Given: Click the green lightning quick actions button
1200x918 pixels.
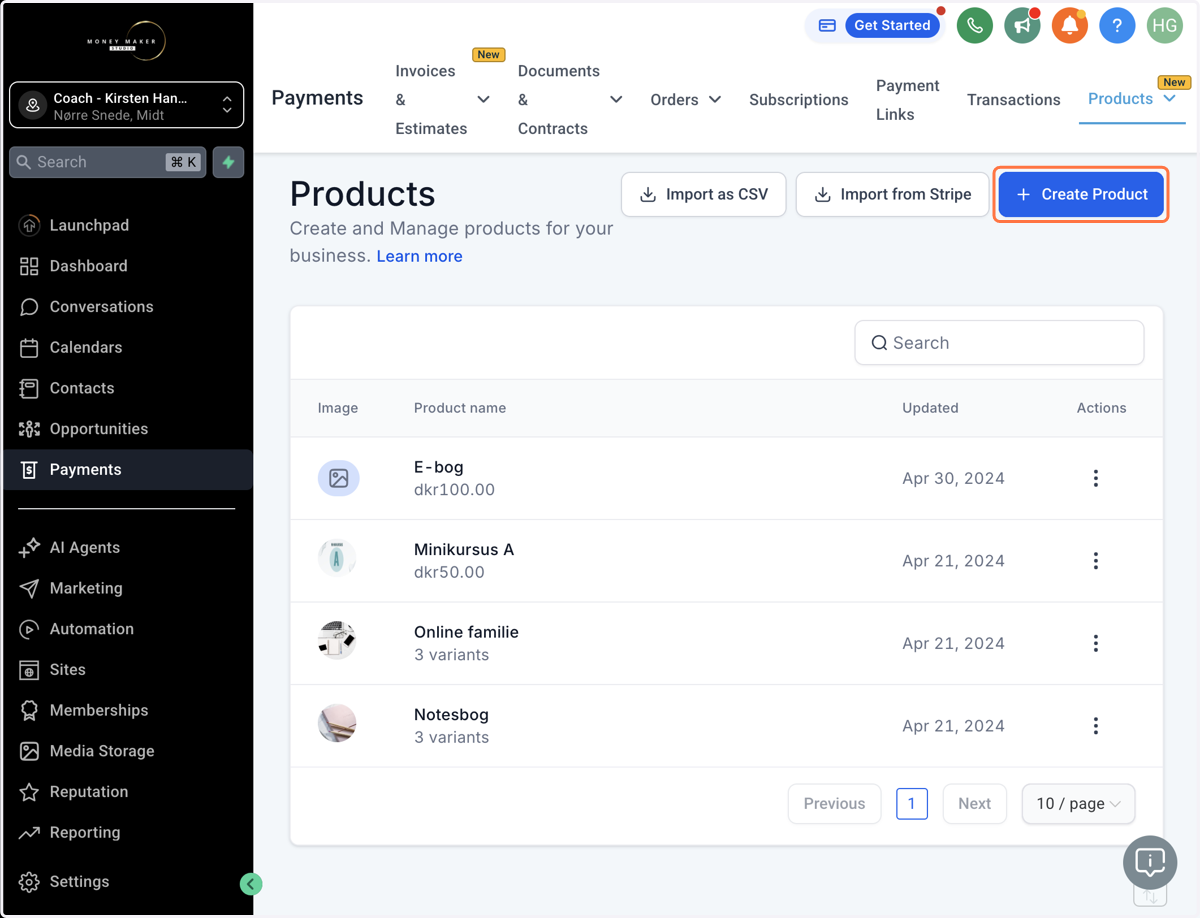Looking at the screenshot, I should pos(229,162).
